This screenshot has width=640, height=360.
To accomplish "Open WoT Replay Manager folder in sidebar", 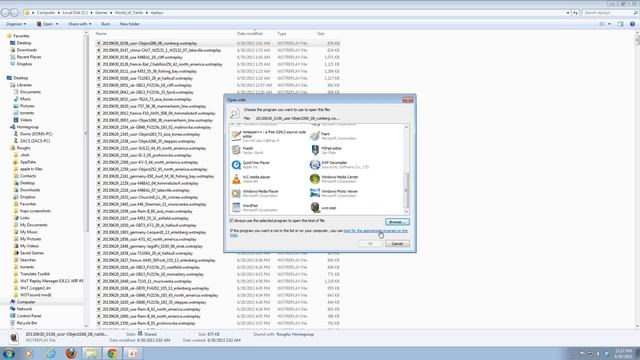I will (51, 281).
